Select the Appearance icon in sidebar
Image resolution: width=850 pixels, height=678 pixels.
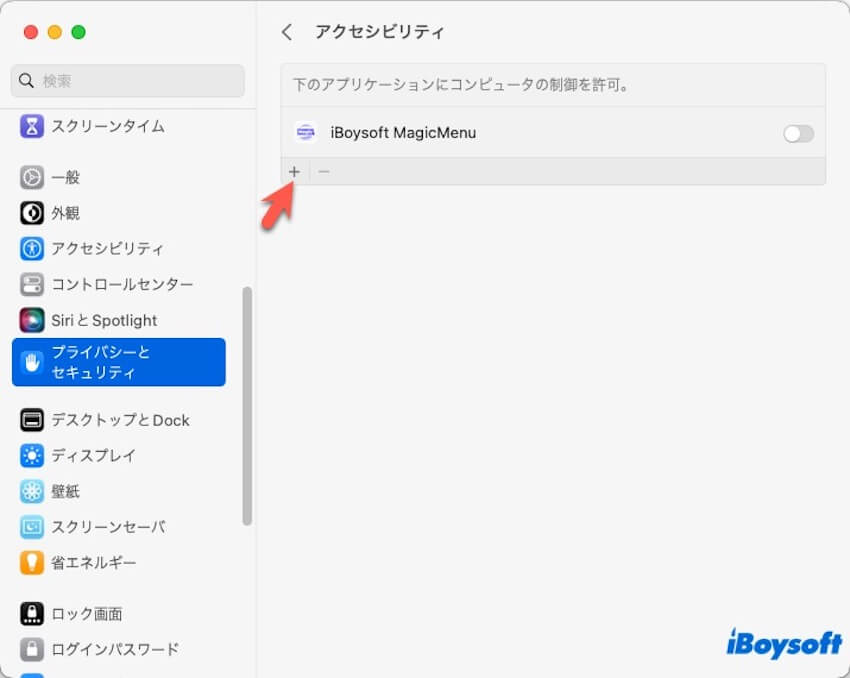pos(32,213)
